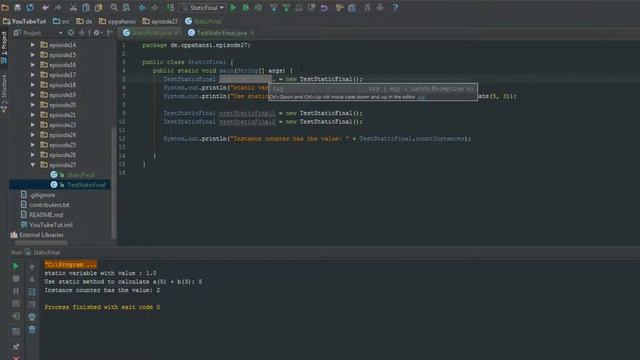Toggle soft-wrap icon in Run console
640x360 pixels.
32,291
